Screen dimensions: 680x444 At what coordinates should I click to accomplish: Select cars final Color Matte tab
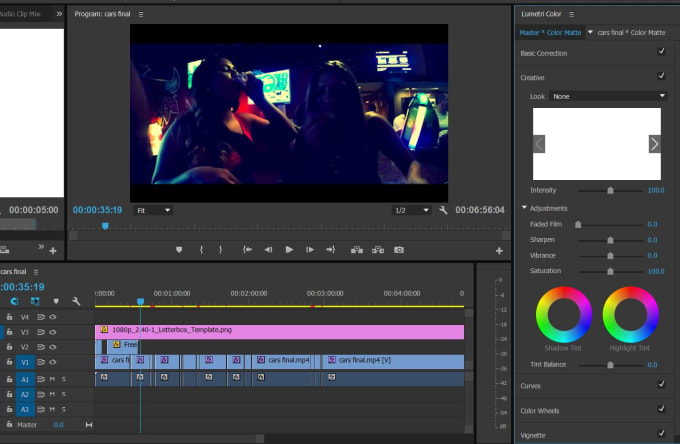click(631, 33)
